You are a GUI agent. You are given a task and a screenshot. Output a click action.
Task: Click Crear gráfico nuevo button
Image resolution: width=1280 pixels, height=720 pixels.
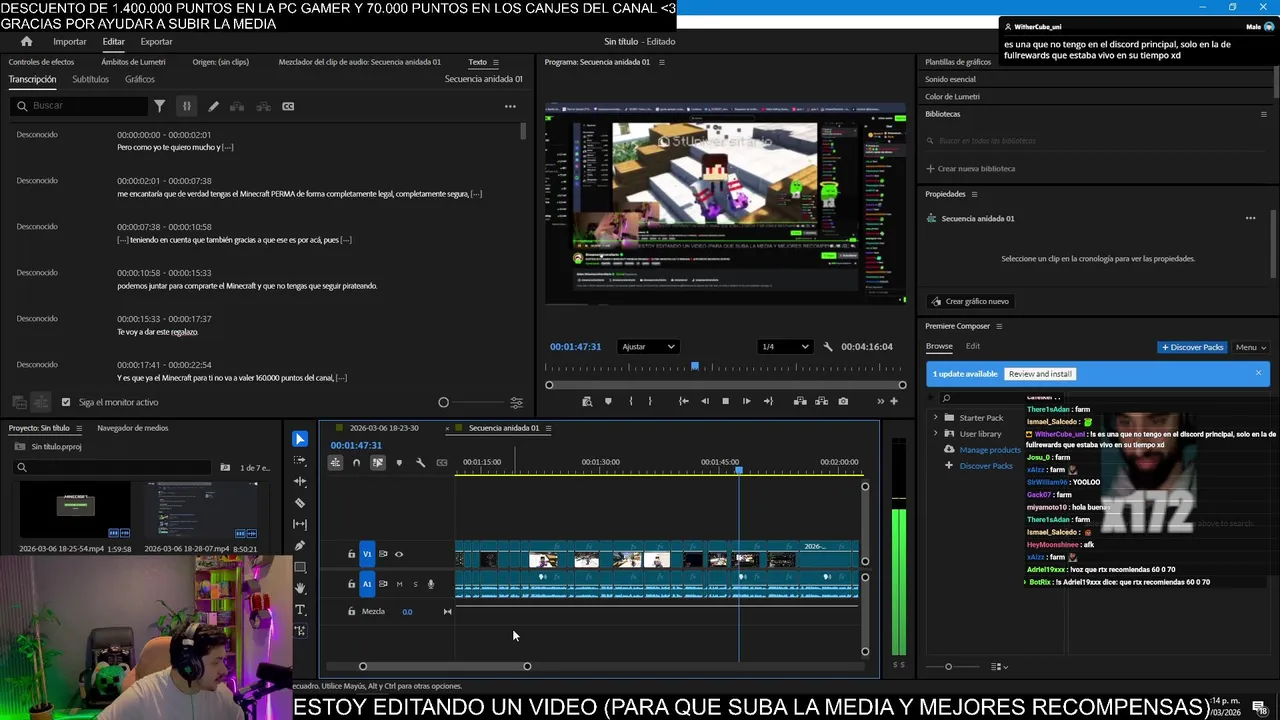[969, 301]
